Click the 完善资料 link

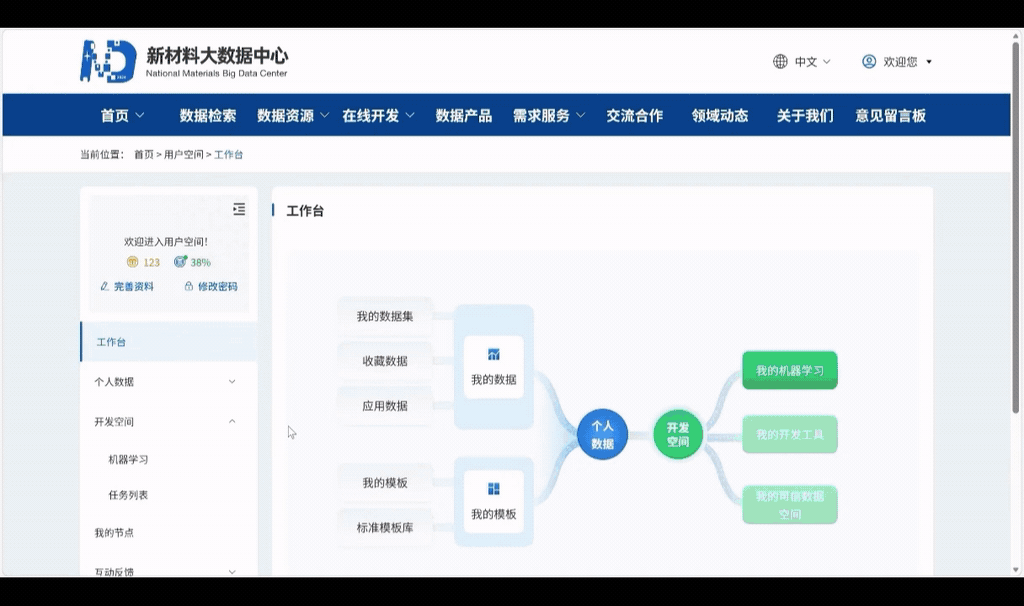(134, 286)
